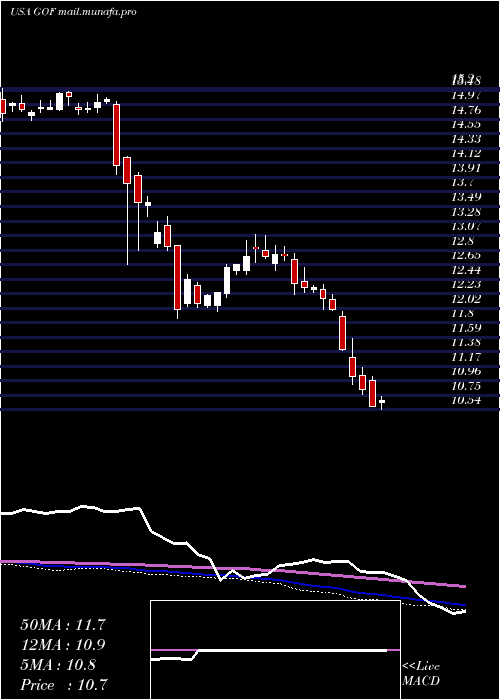Select the 14.97 price axis label
The width and height of the screenshot is (500, 700).
[x=466, y=95]
